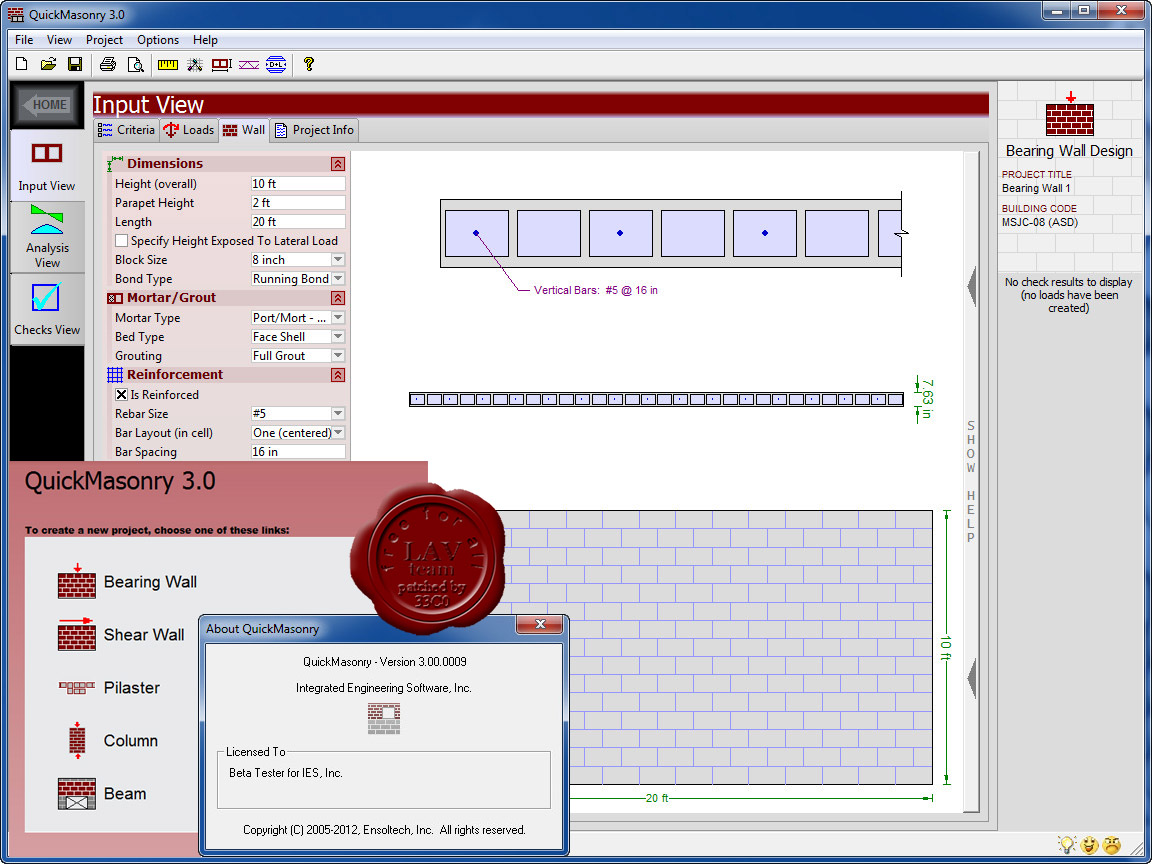Click the New file toolbar icon

click(x=21, y=65)
